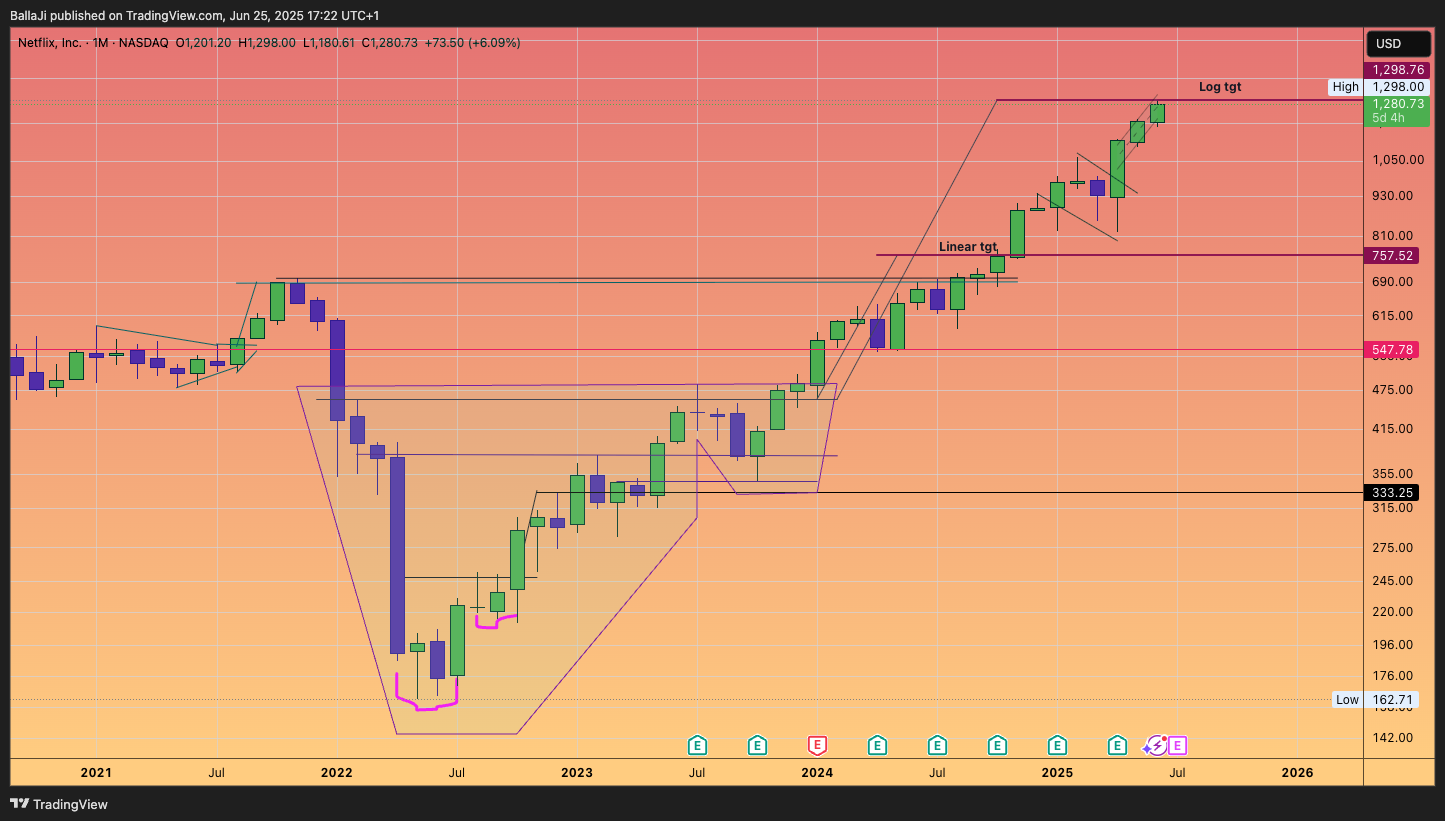The width and height of the screenshot is (1445, 821).
Task: Click the earnings marker at July 2023
Action: click(x=697, y=745)
